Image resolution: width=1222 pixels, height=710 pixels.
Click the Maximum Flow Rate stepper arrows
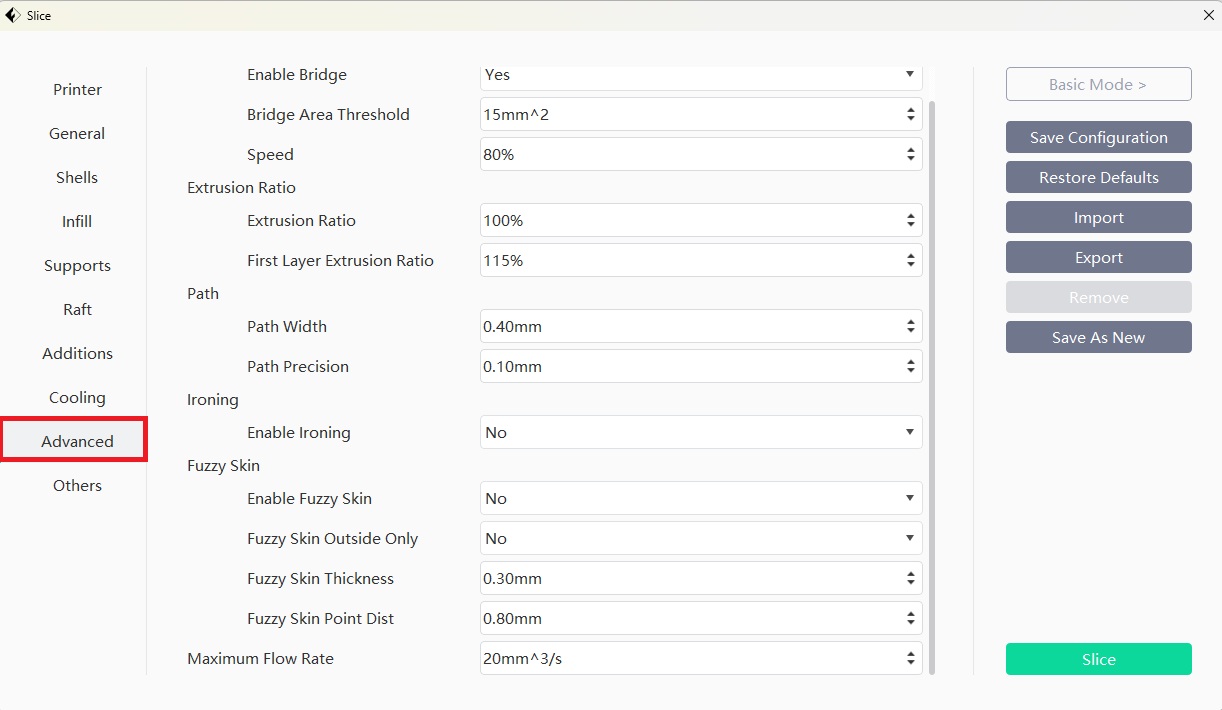click(910, 659)
